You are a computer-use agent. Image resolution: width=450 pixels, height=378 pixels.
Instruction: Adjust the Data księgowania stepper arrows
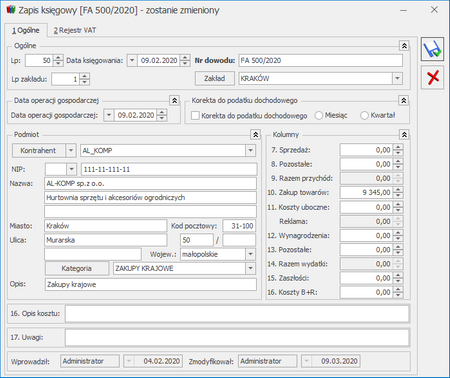click(x=185, y=60)
